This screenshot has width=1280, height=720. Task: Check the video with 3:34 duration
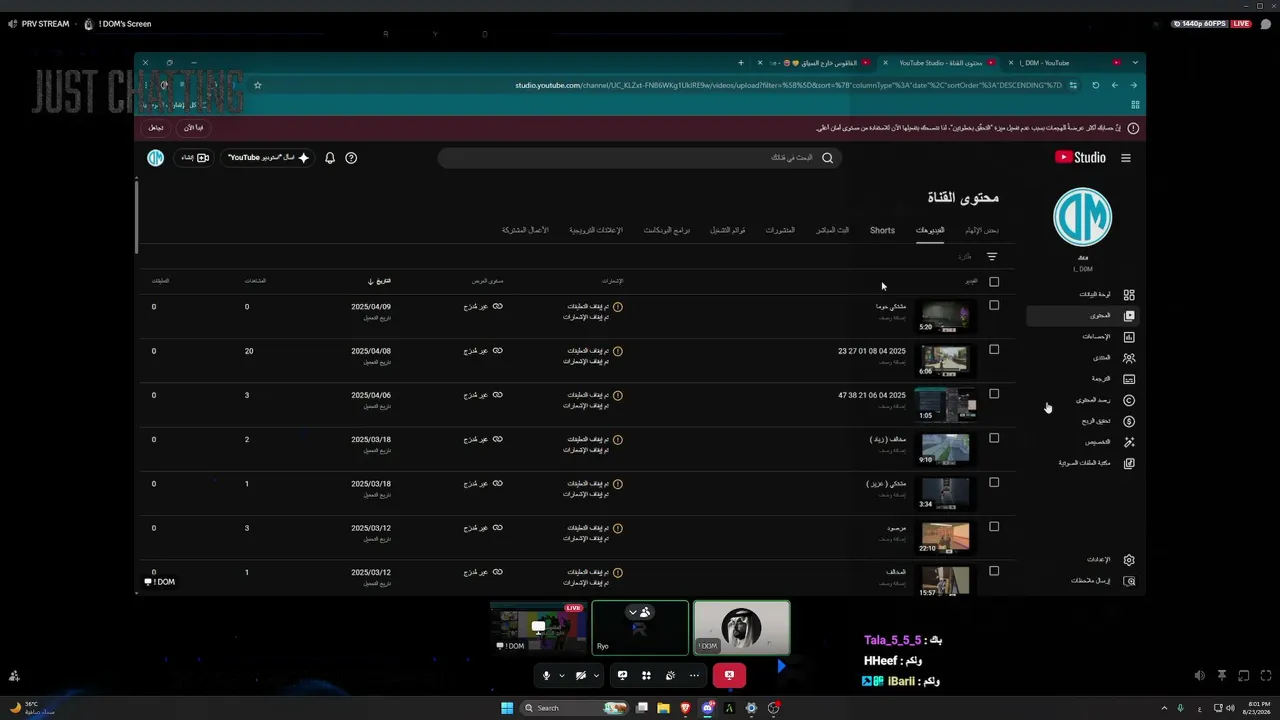[994, 482]
